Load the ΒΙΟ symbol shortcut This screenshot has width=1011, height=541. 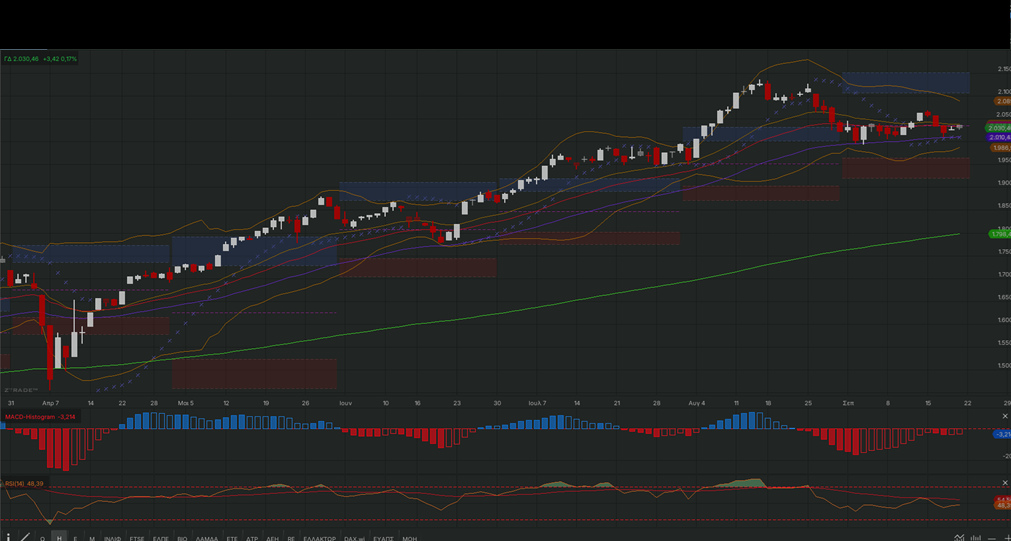coord(182,538)
